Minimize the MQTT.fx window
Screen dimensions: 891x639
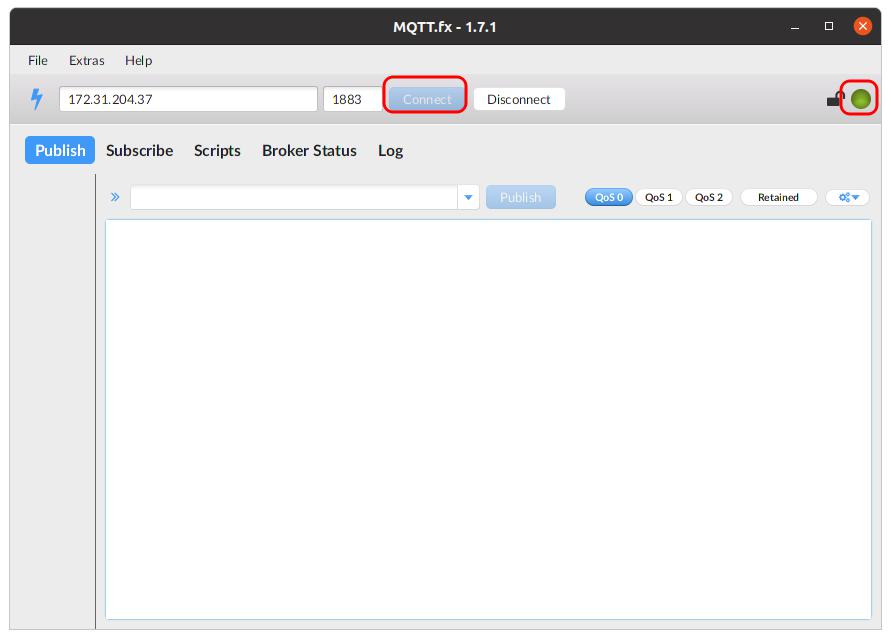pyautogui.click(x=795, y=27)
